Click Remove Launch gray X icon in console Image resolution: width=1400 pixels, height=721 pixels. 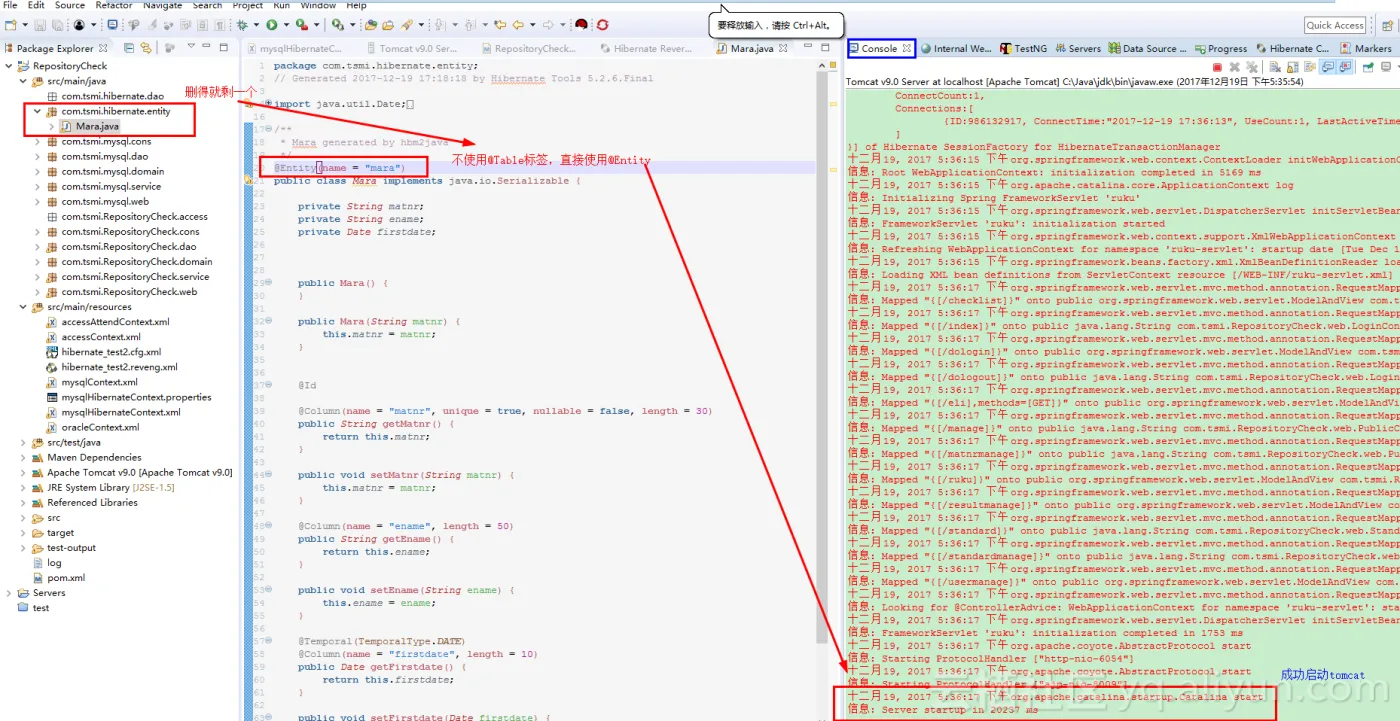[x=1235, y=67]
